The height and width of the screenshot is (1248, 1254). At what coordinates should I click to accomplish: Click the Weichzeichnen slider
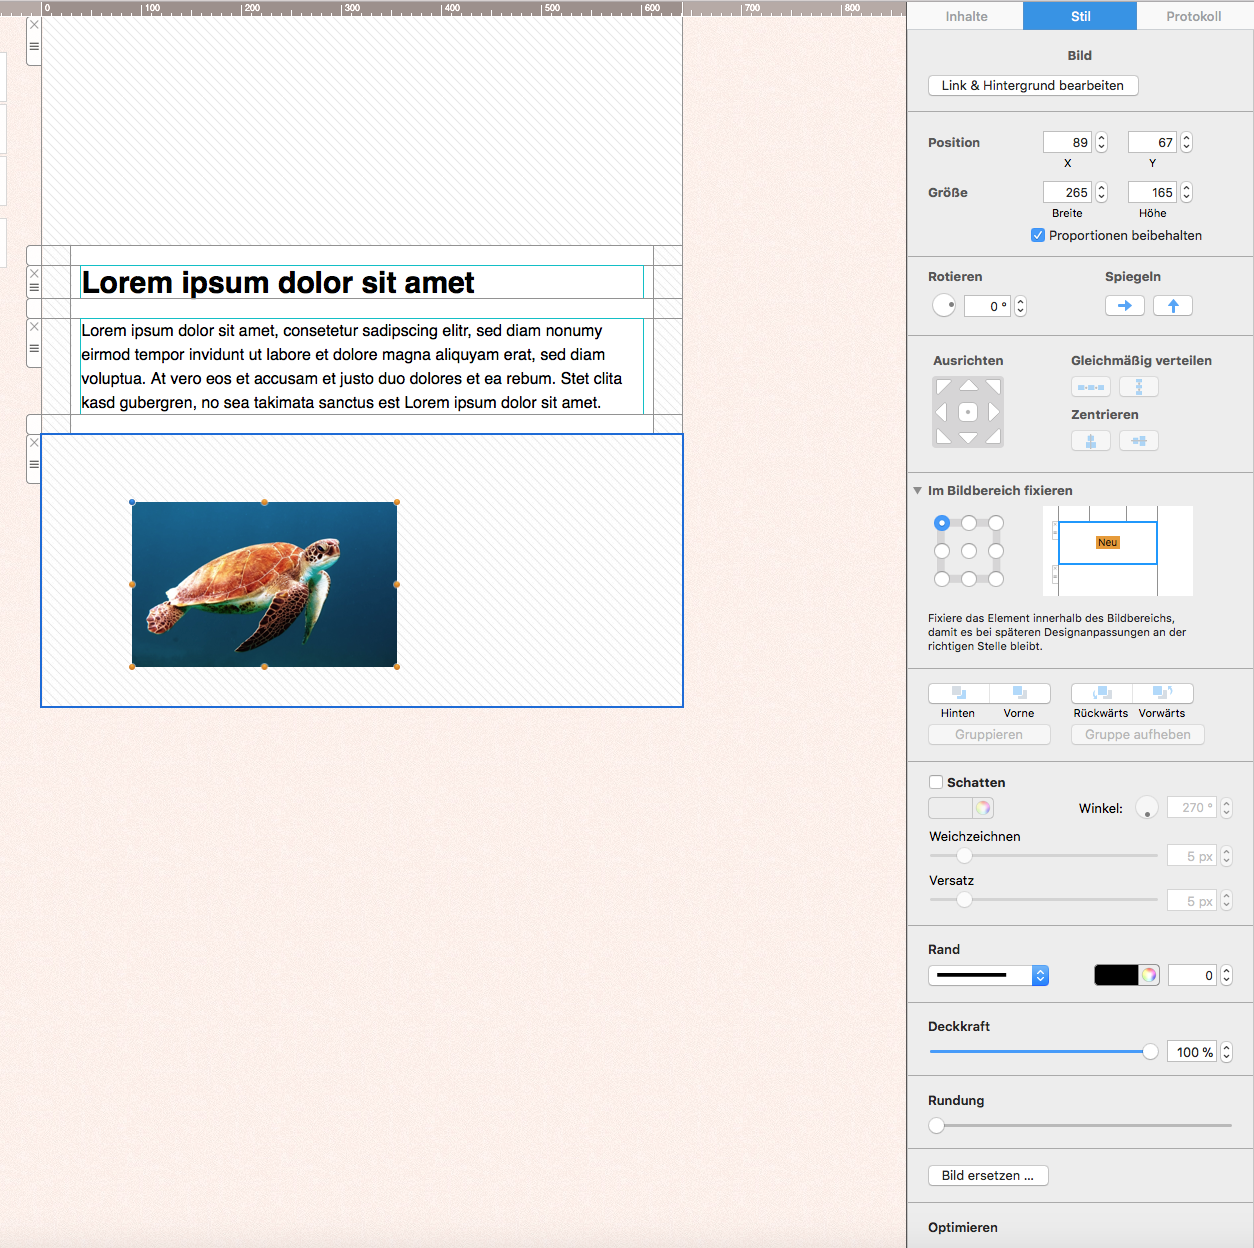tap(1044, 855)
